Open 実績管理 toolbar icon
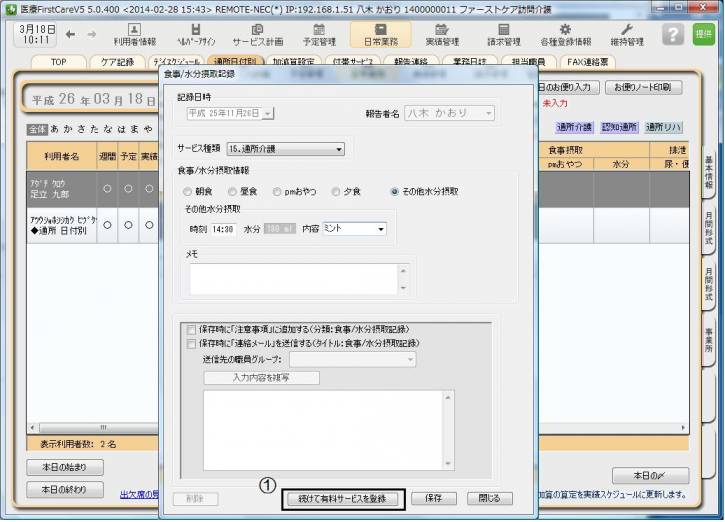 pyautogui.click(x=443, y=35)
